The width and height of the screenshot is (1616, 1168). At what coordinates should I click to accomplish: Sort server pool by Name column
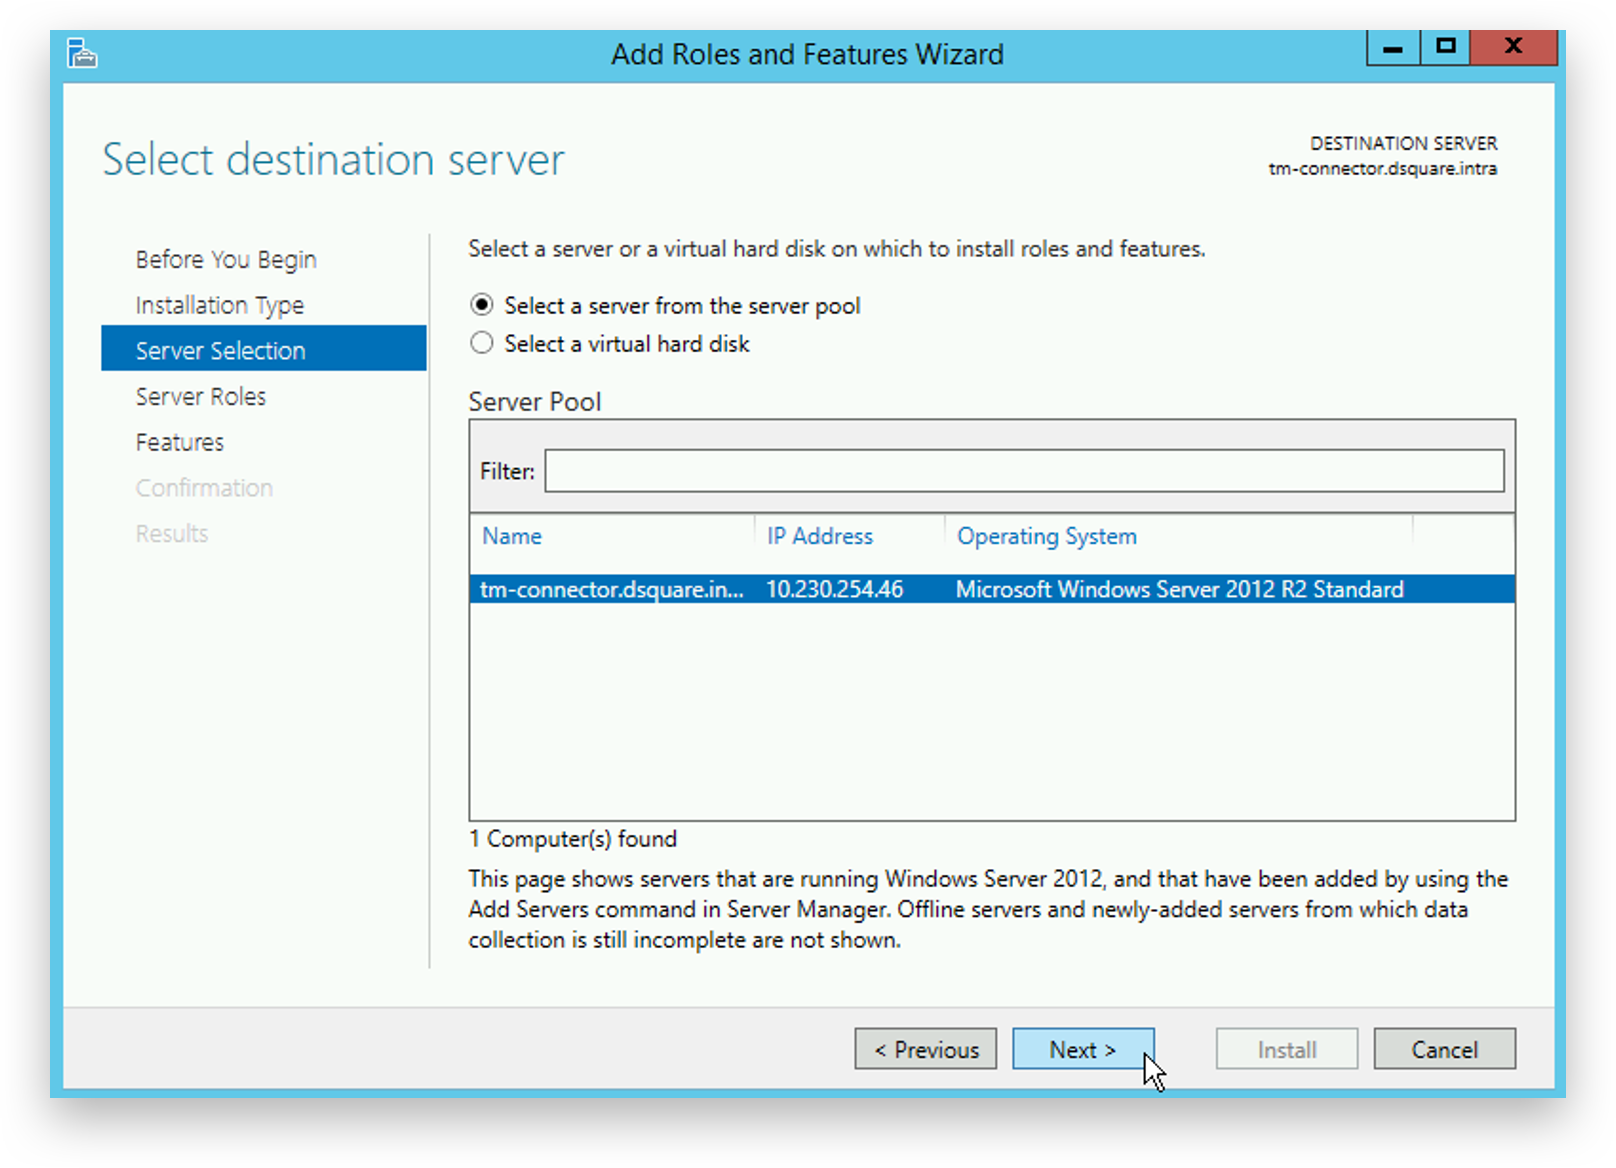click(x=512, y=536)
